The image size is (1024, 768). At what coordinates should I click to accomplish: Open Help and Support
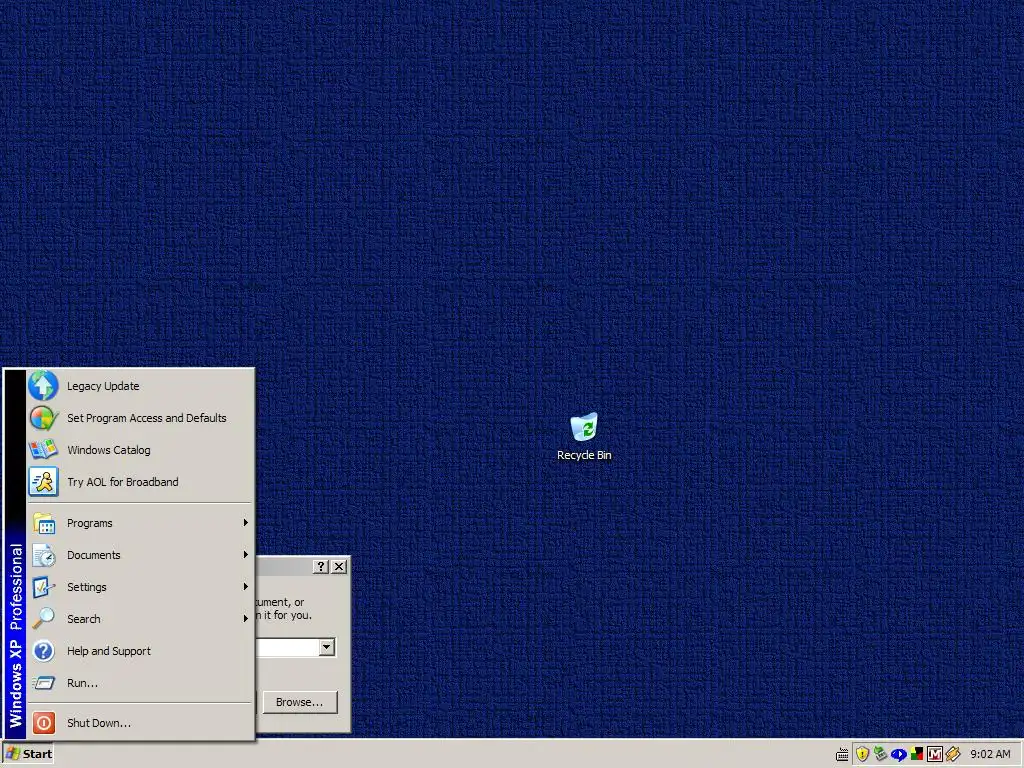pos(139,651)
